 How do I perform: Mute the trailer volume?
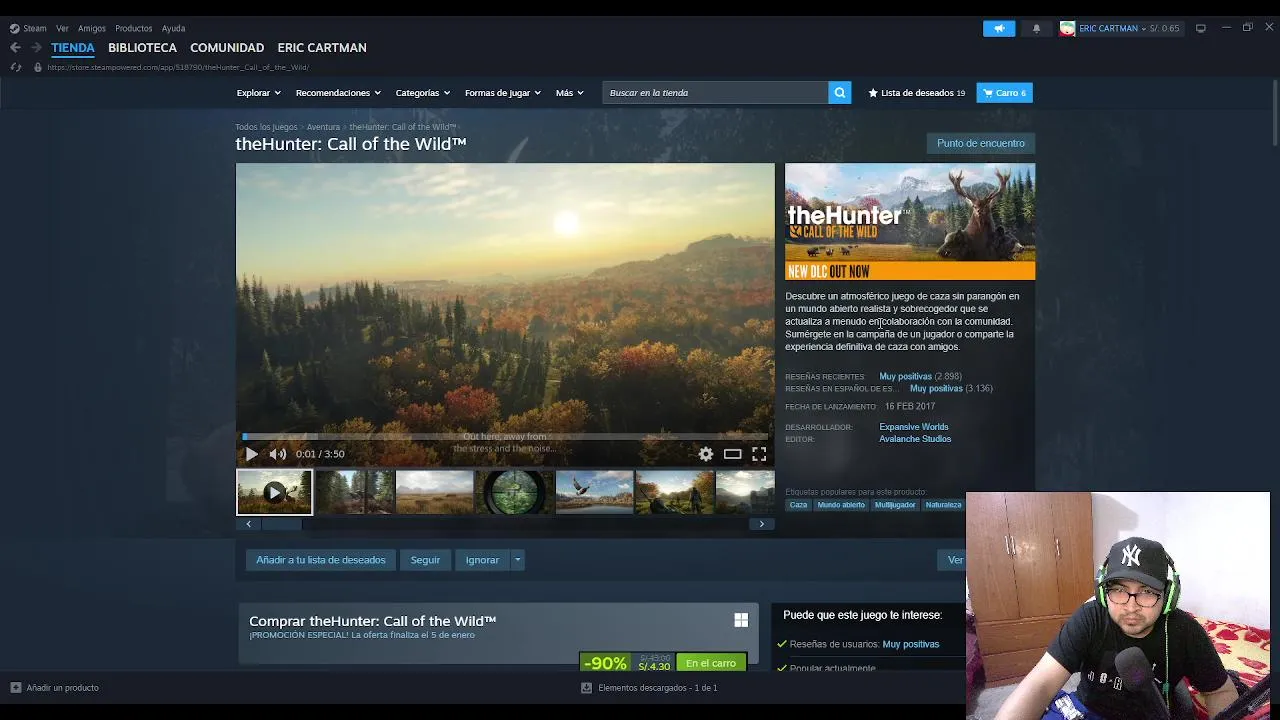click(277, 454)
